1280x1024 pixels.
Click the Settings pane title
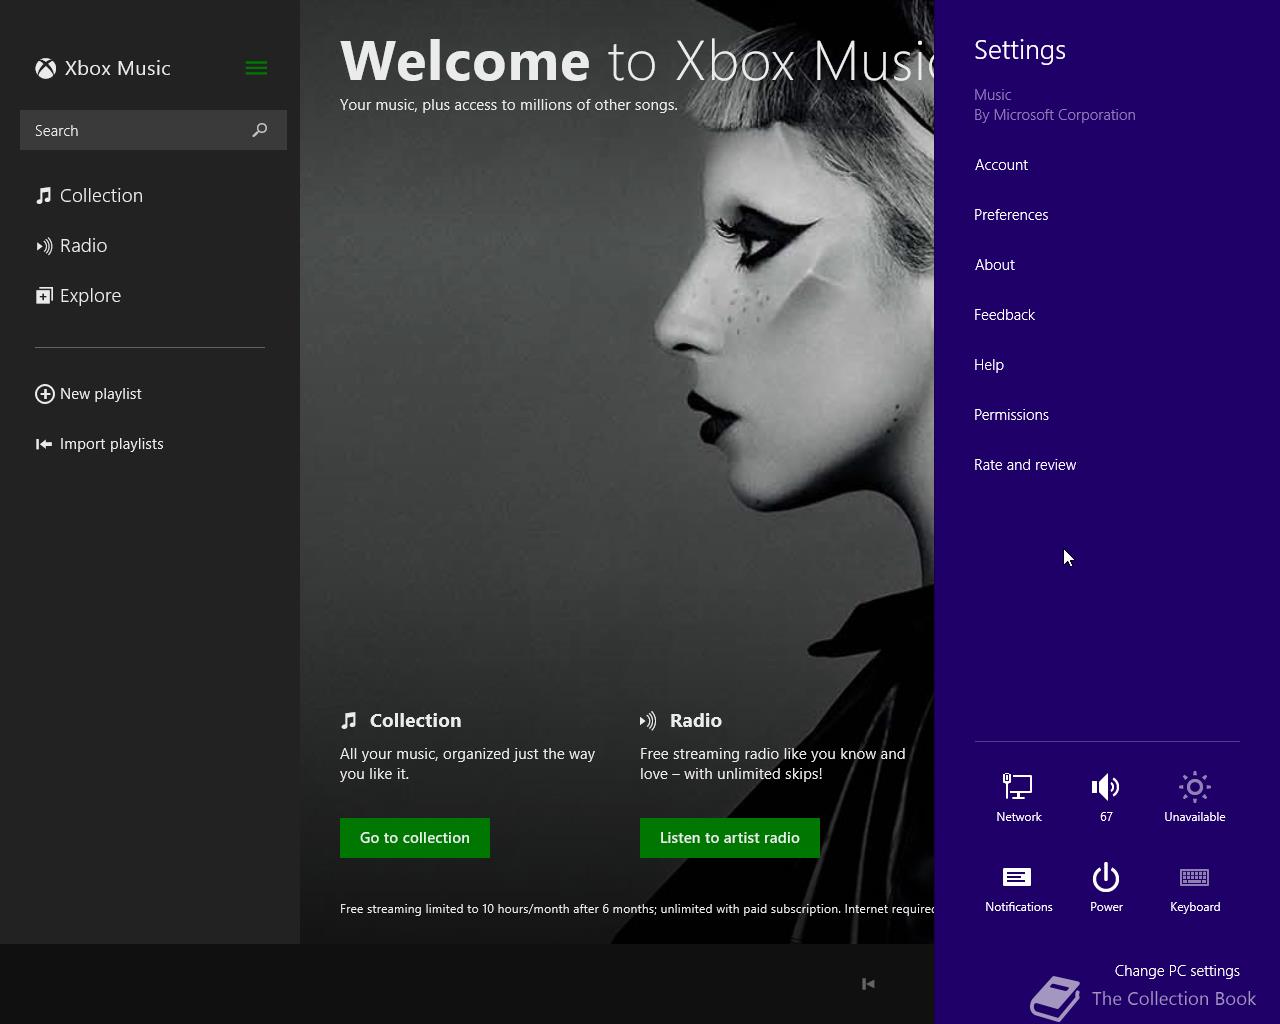tap(1020, 50)
